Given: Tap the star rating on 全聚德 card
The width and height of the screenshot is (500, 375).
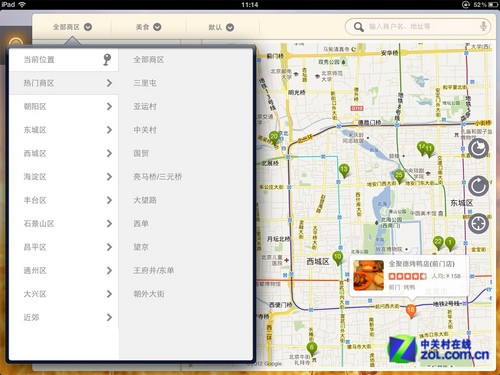Looking at the screenshot, I should point(407,276).
